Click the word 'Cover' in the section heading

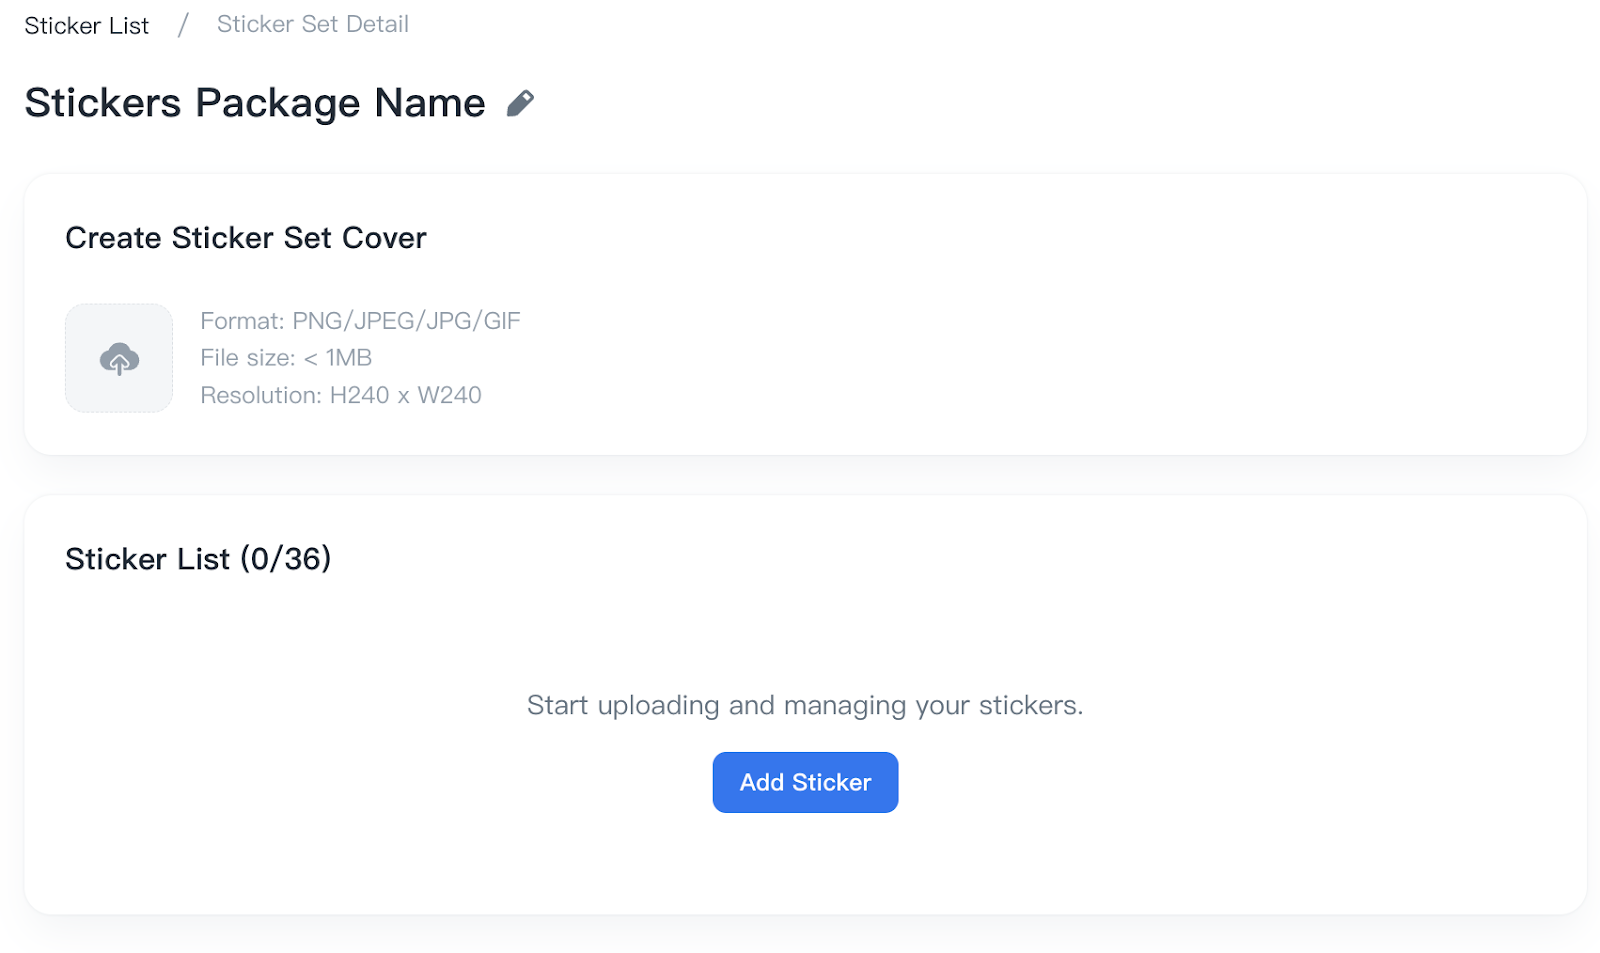pyautogui.click(x=384, y=238)
